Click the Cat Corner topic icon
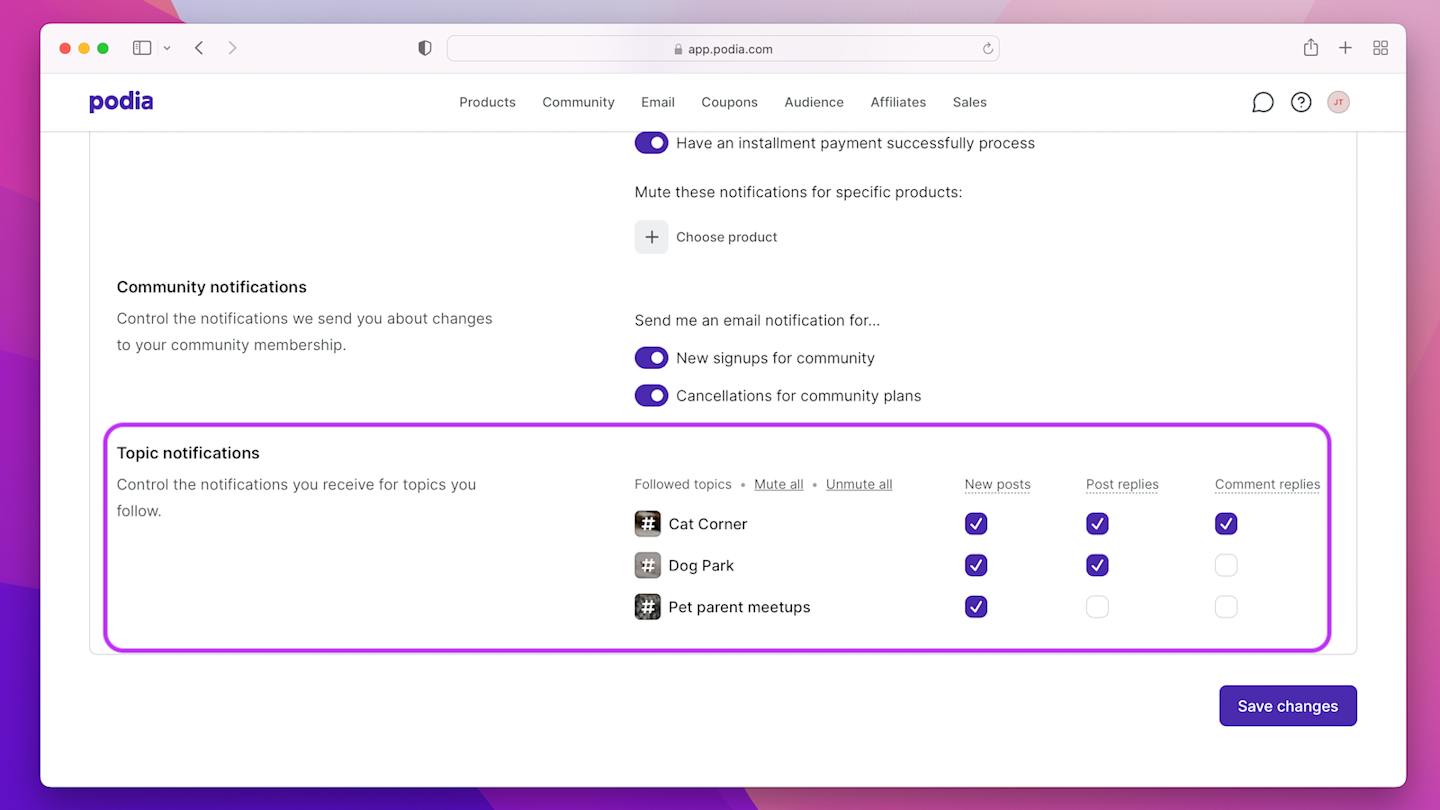This screenshot has width=1440, height=810. click(x=648, y=524)
